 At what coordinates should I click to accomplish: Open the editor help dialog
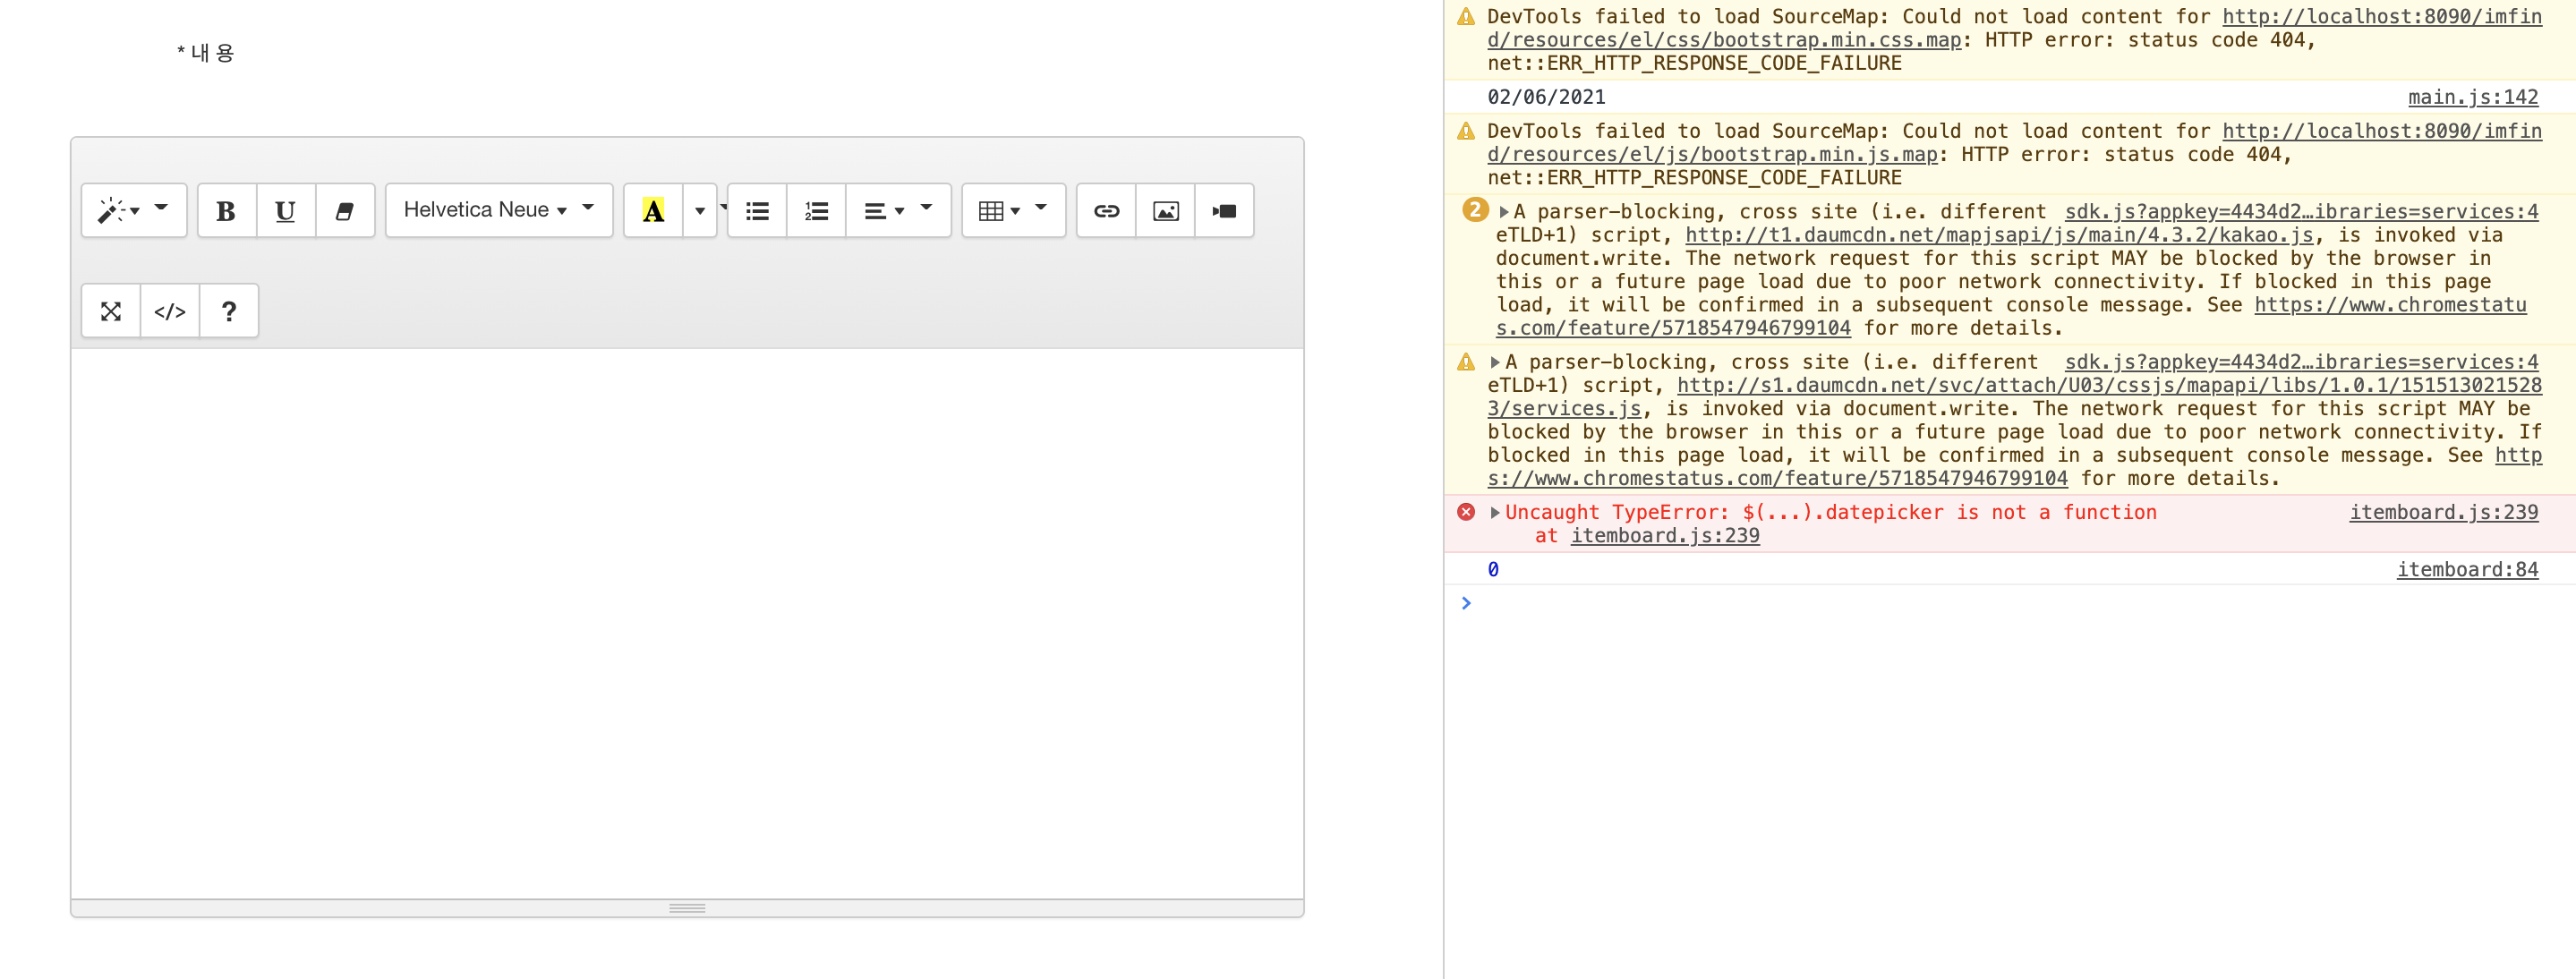click(229, 311)
